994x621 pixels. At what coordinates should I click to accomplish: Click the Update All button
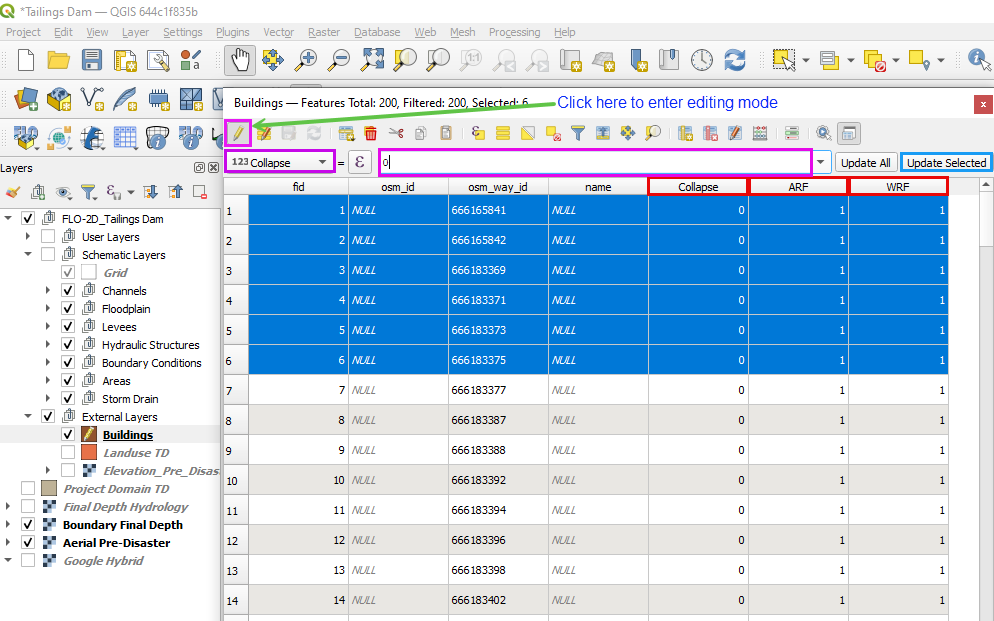click(x=865, y=162)
